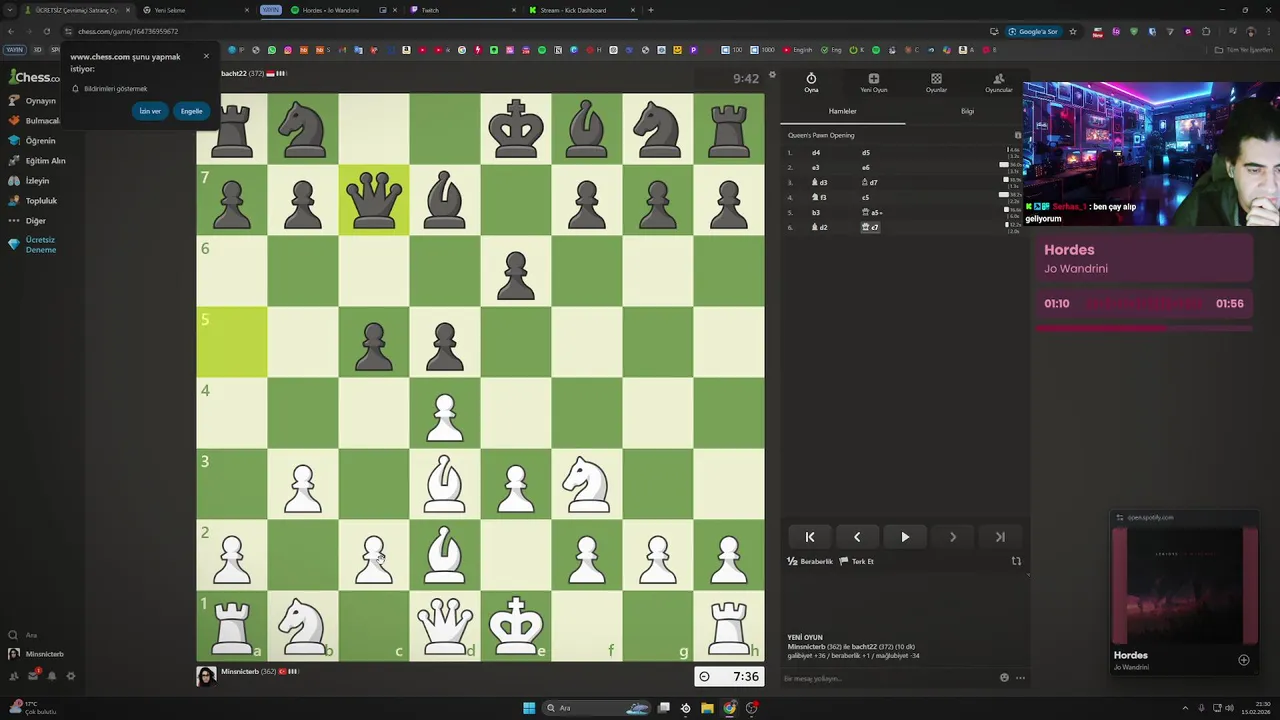
Task: Open File Explorer from the taskbar
Action: (x=707, y=708)
